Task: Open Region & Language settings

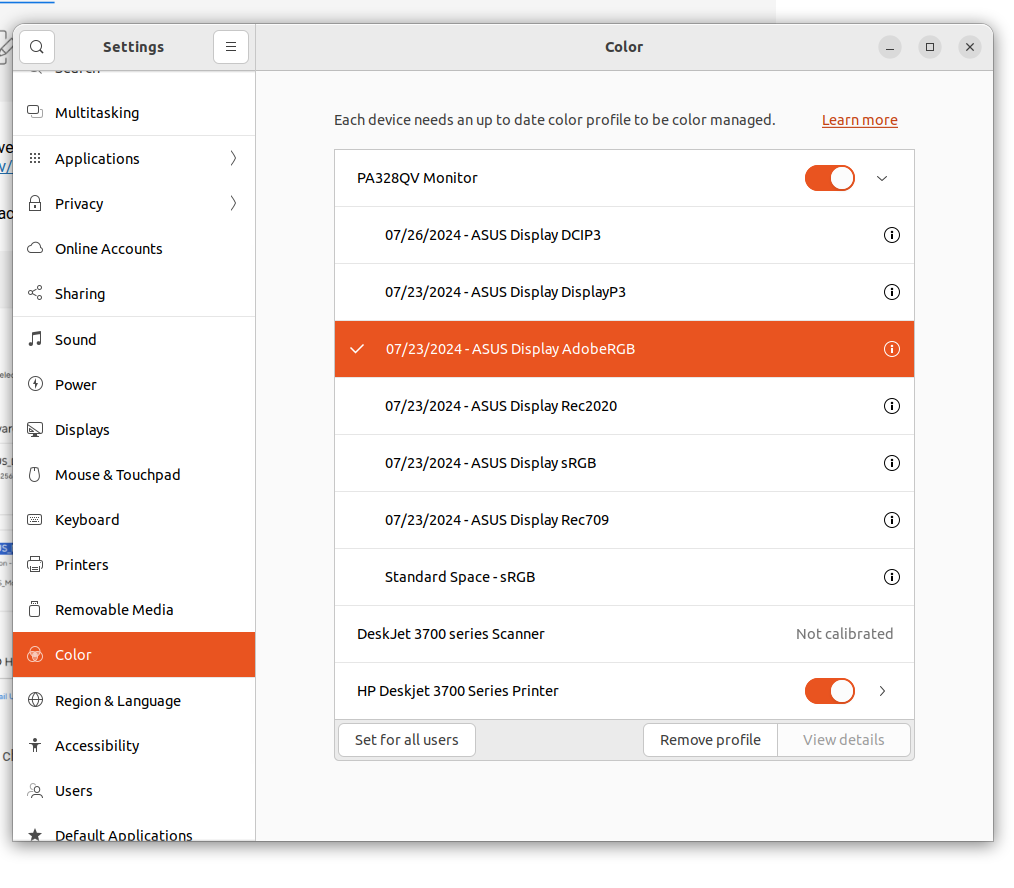Action: pyautogui.click(x=117, y=700)
